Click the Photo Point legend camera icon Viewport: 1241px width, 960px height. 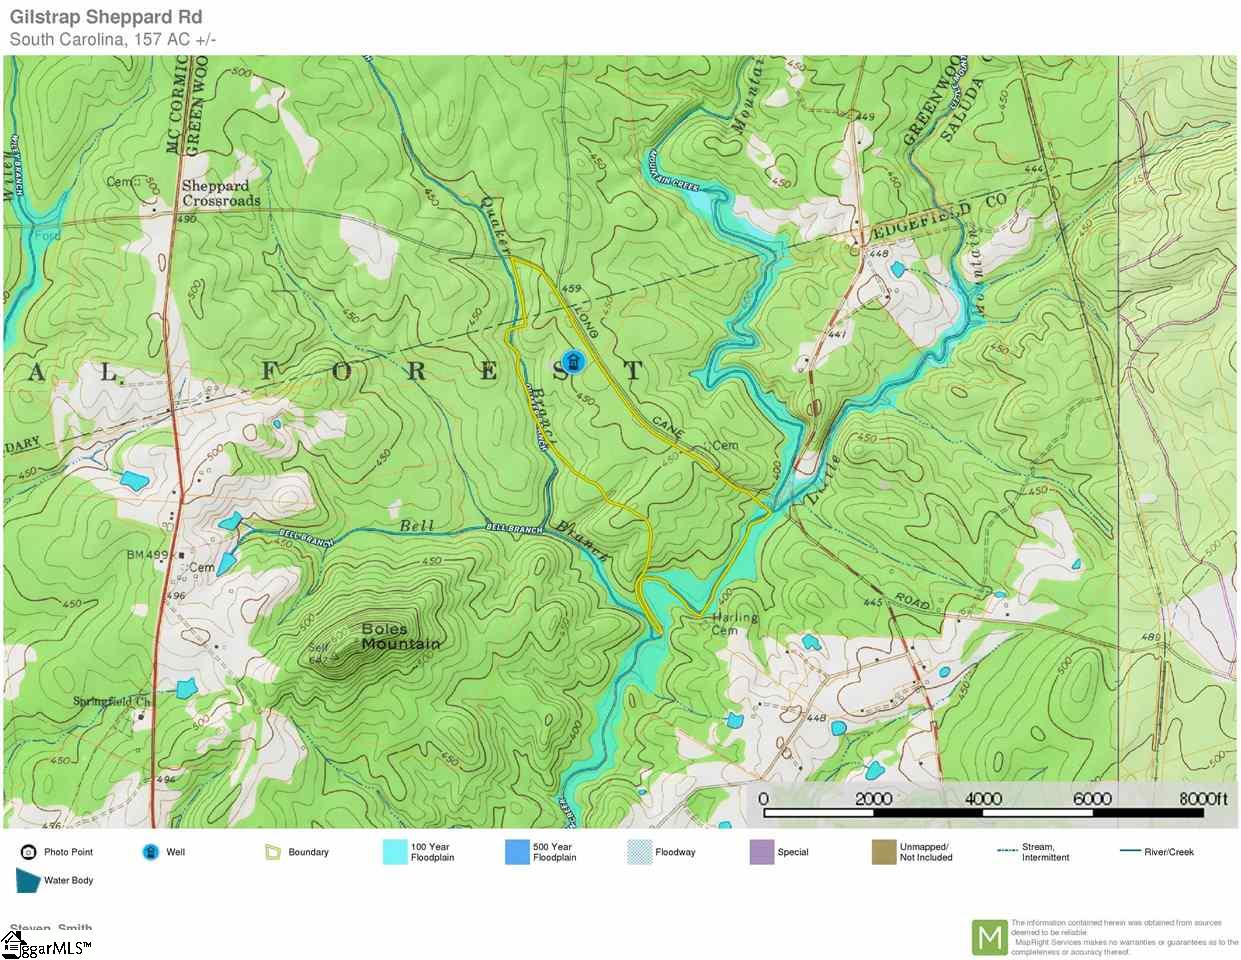(x=28, y=852)
